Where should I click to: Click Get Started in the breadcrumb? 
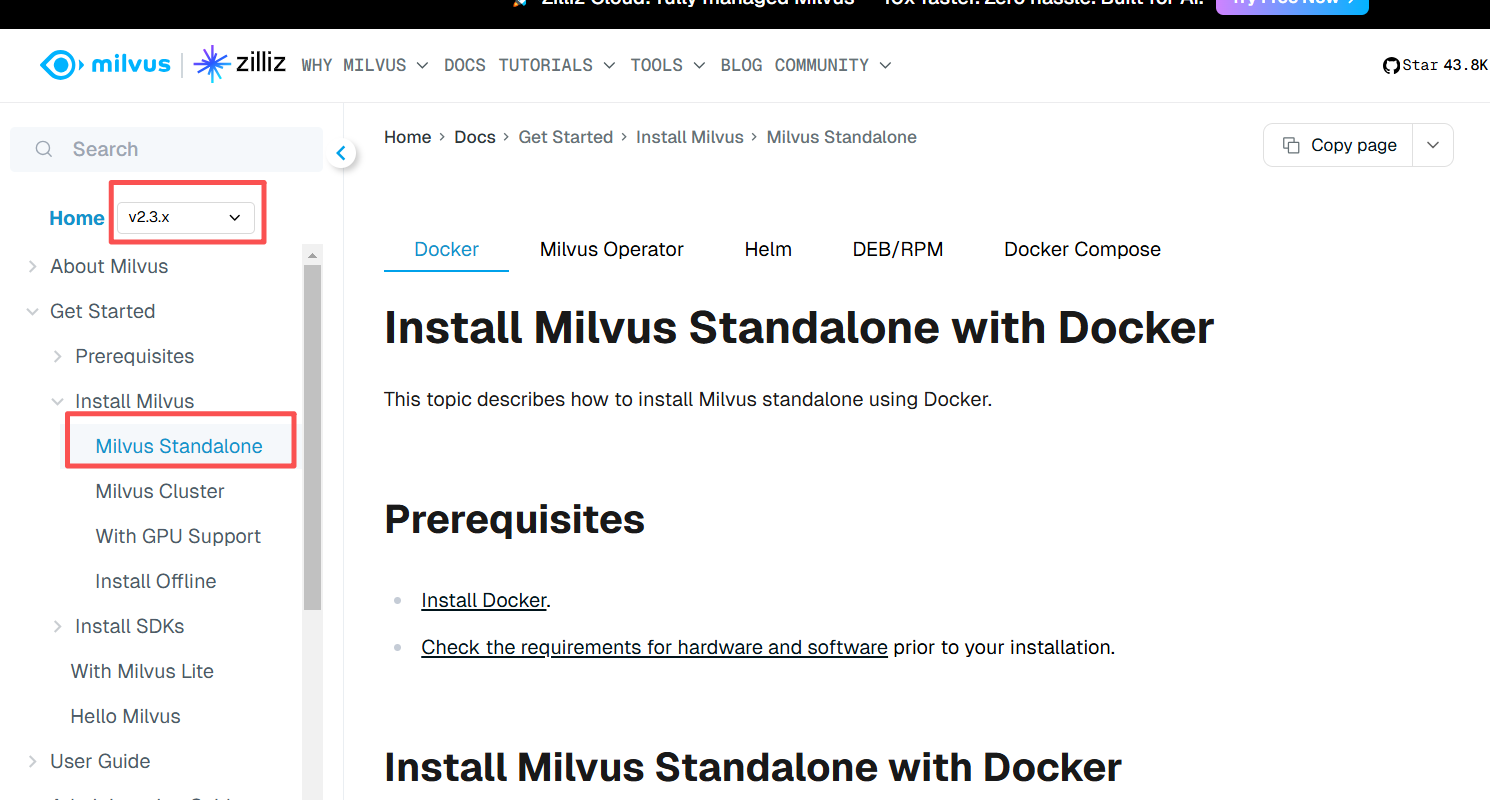(x=565, y=137)
